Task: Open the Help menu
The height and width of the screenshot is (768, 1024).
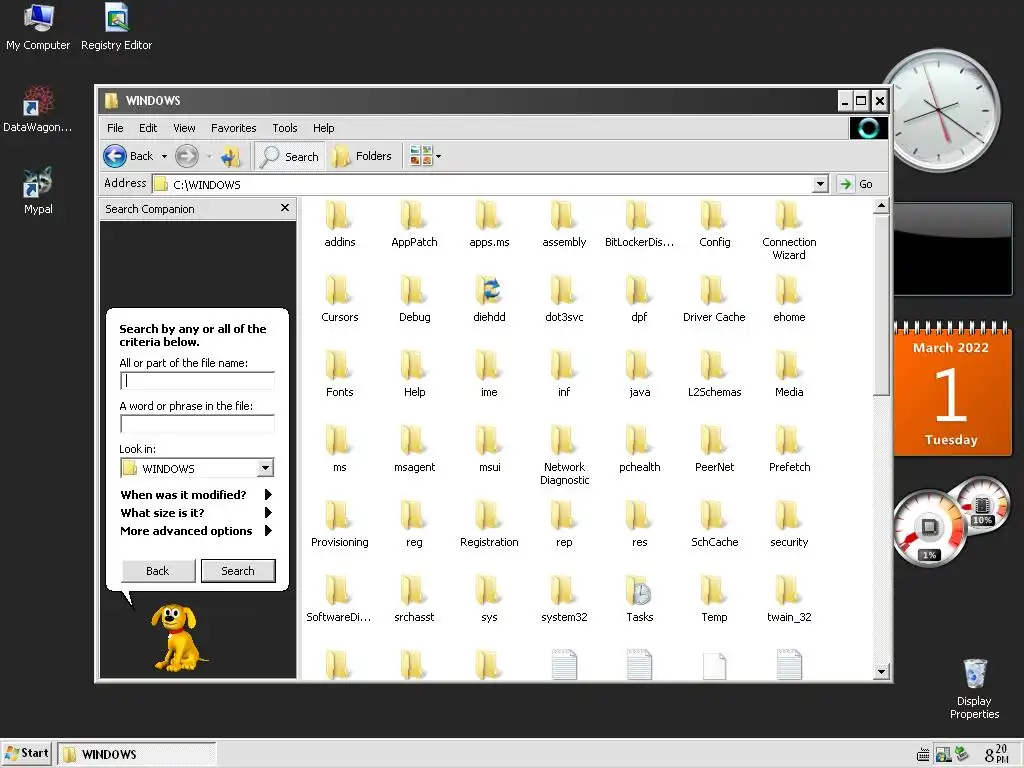Action: (x=323, y=128)
